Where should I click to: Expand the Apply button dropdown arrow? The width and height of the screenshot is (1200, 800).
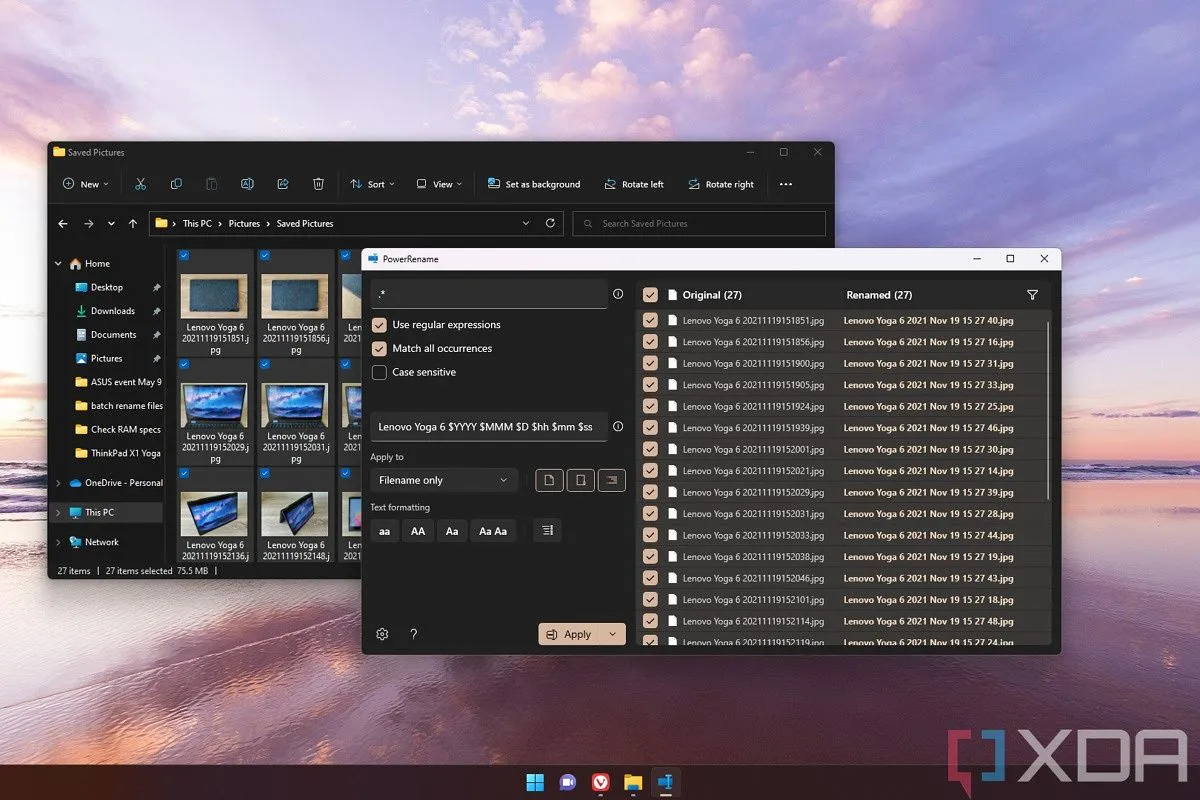613,634
